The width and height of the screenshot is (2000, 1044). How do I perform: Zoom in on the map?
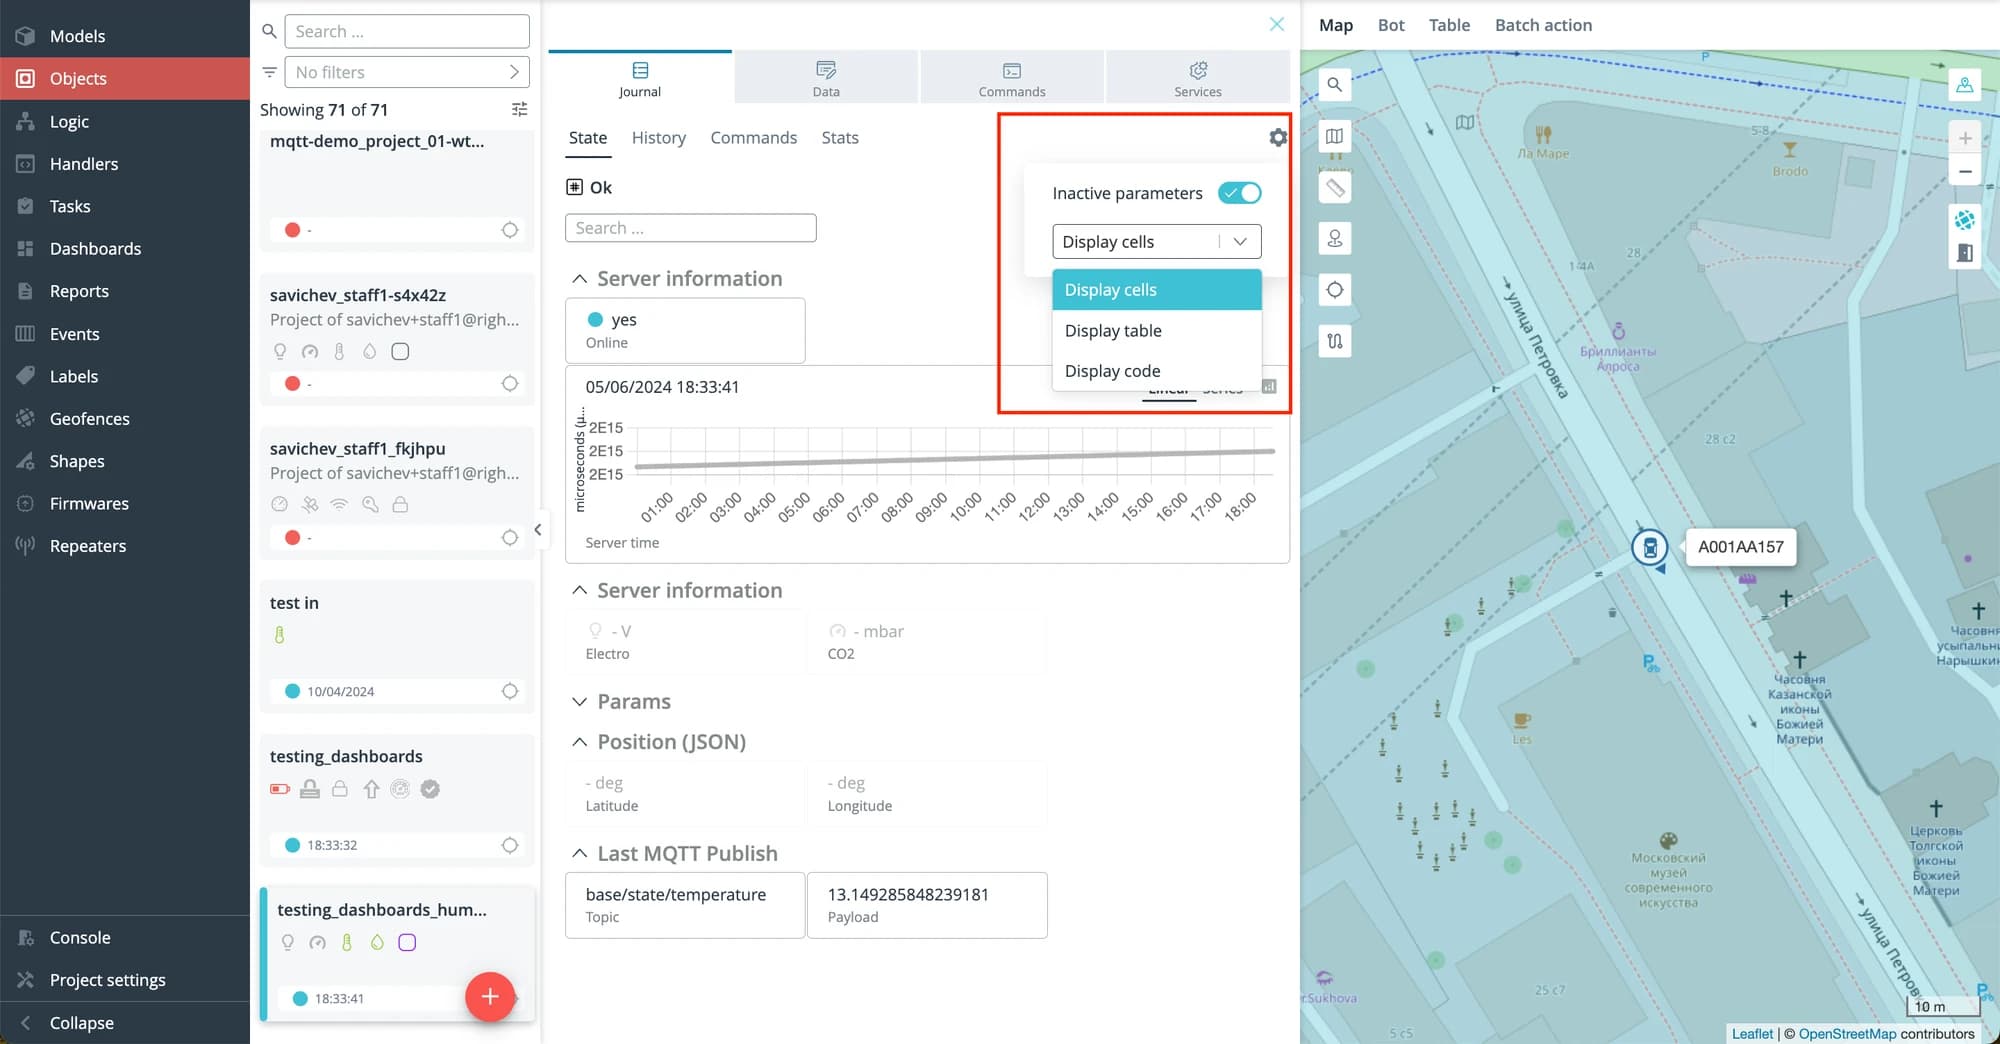[x=1964, y=138]
